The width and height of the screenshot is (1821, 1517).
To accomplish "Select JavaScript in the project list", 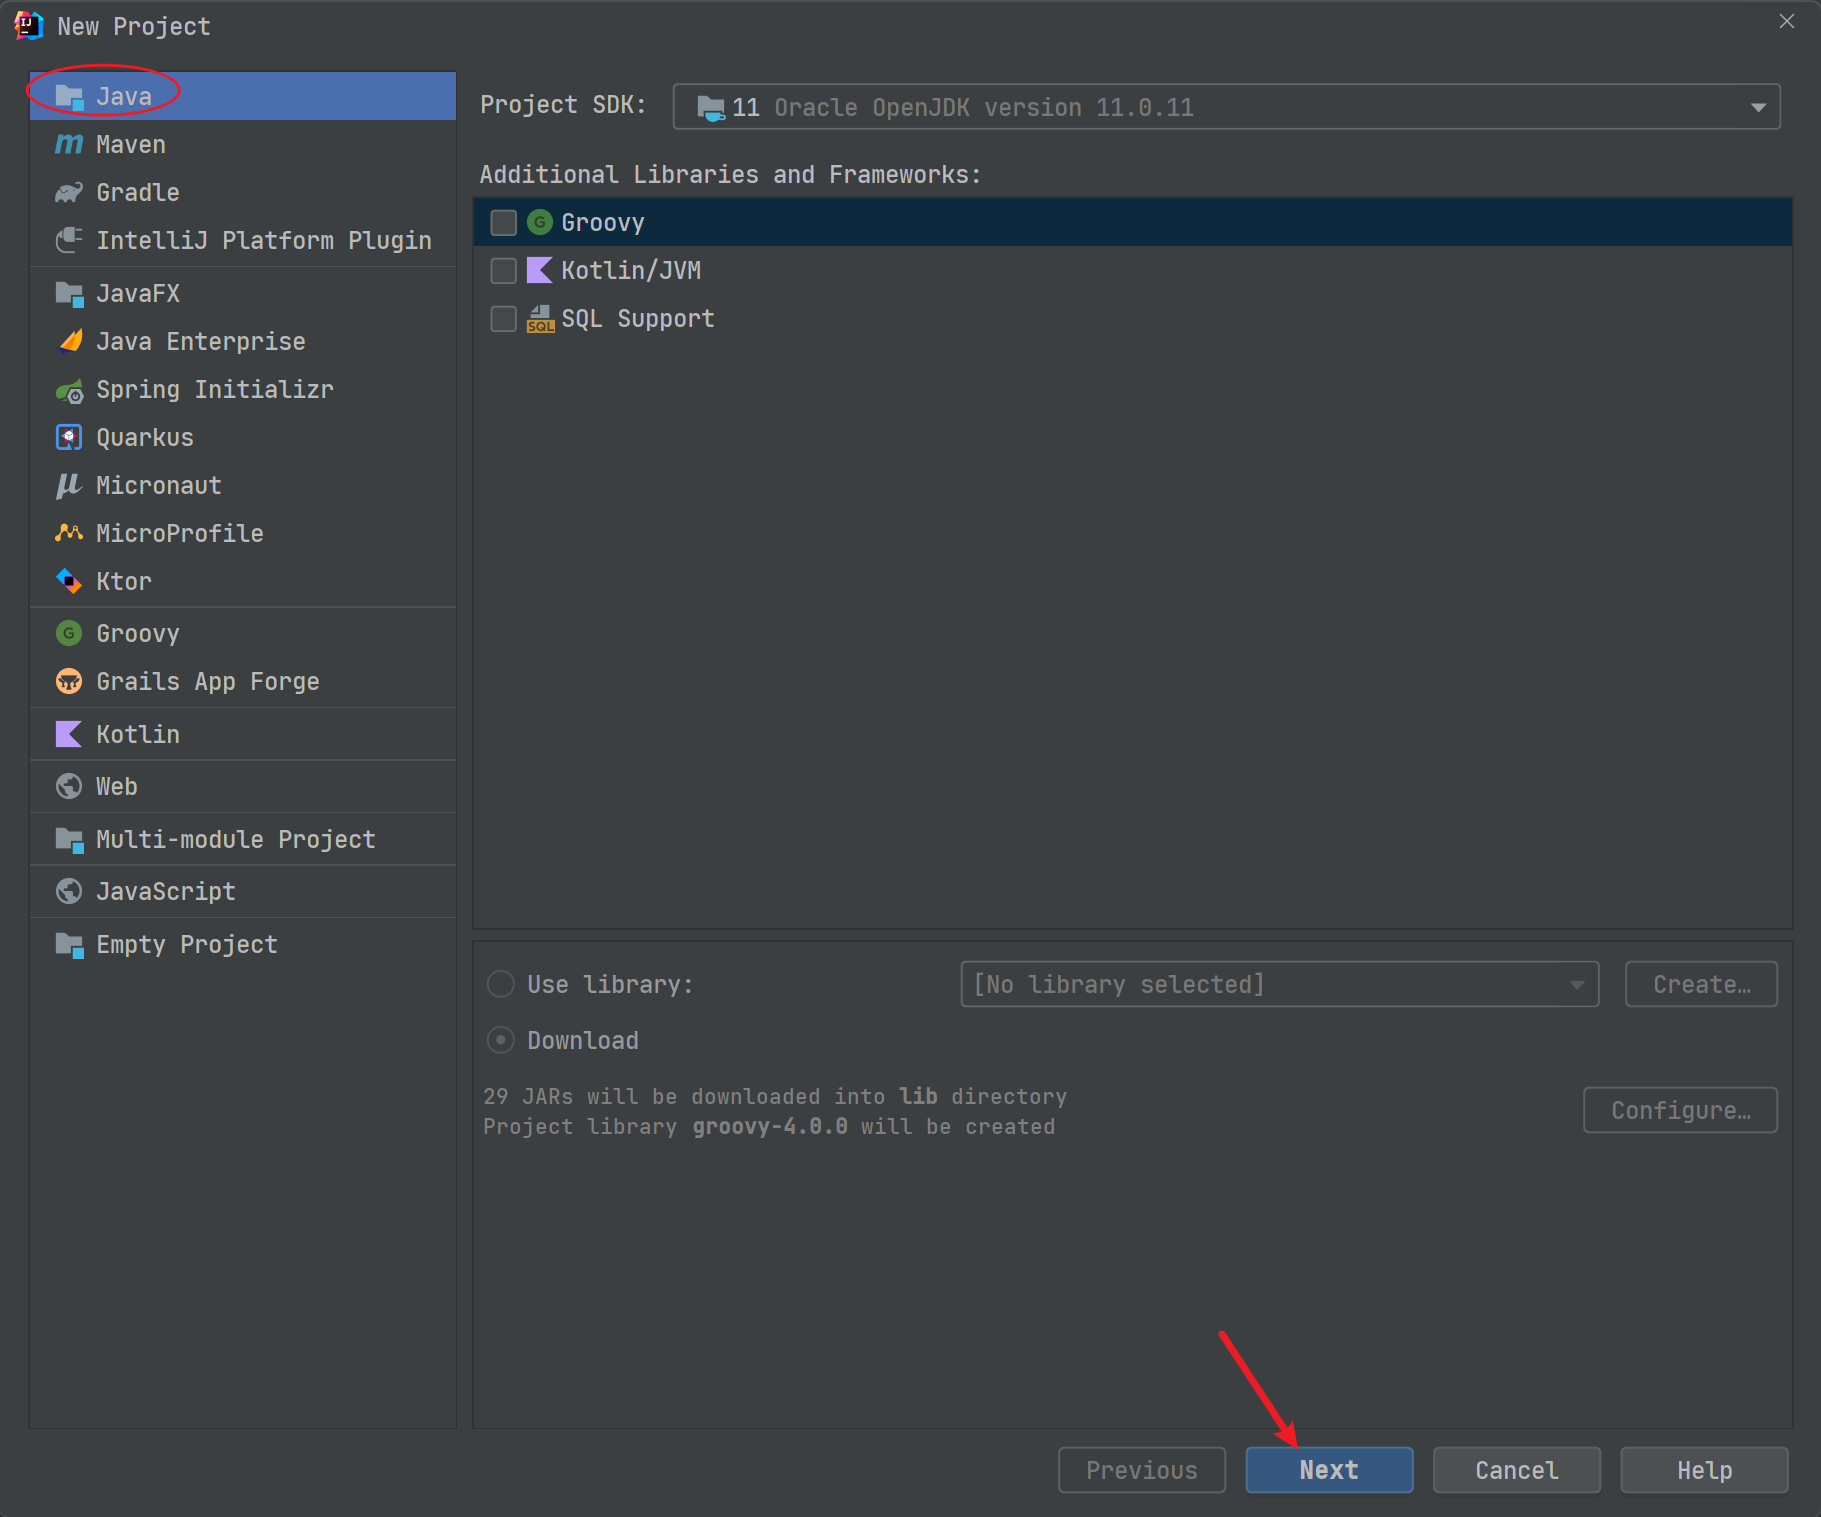I will click(243, 891).
